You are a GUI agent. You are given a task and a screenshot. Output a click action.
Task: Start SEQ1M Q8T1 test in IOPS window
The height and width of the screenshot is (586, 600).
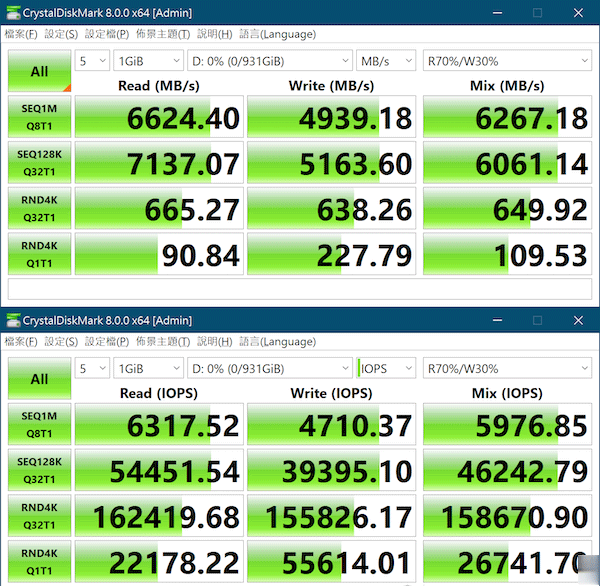(x=39, y=424)
